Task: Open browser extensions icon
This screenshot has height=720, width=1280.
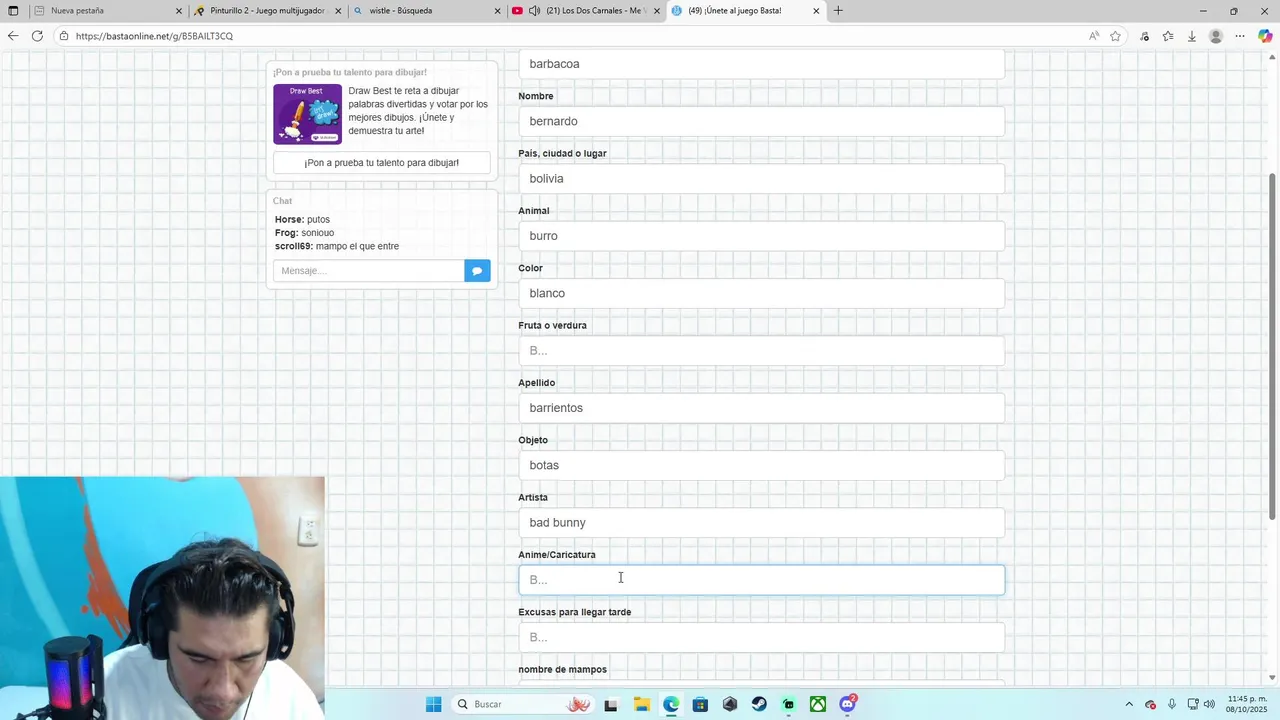Action: click(1144, 36)
